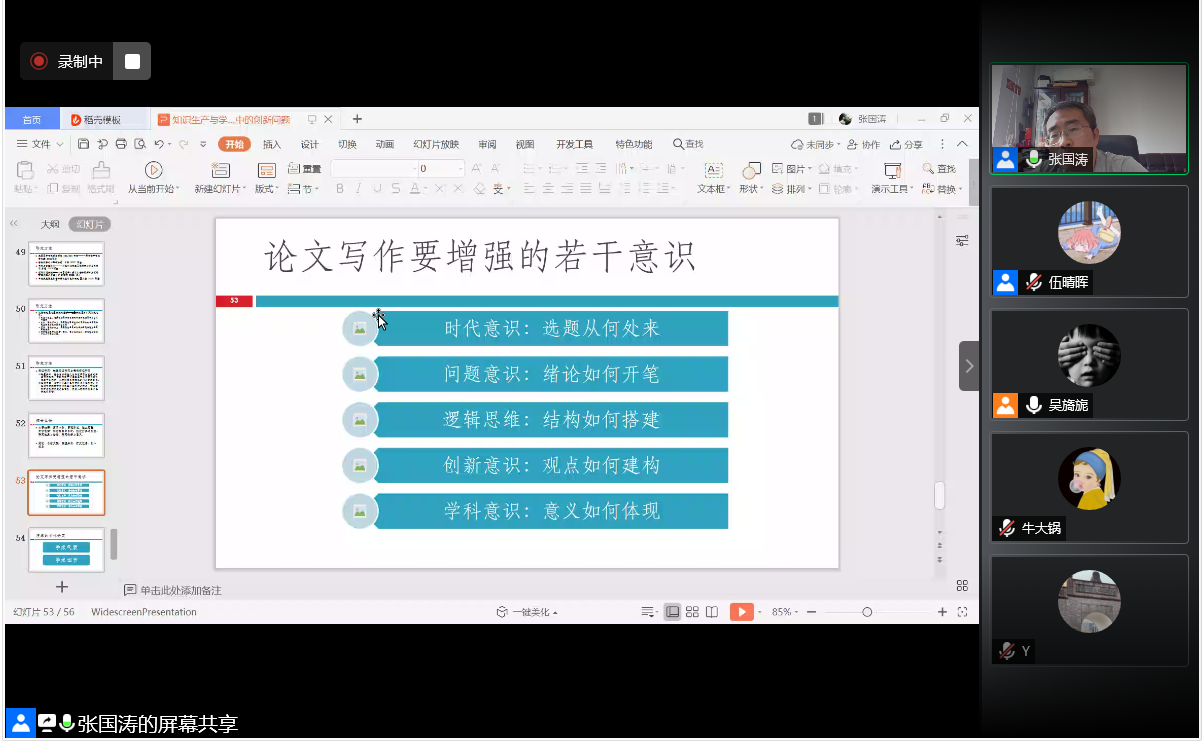
Task: Switch to the 幻灯片放映 tab
Action: 436,144
